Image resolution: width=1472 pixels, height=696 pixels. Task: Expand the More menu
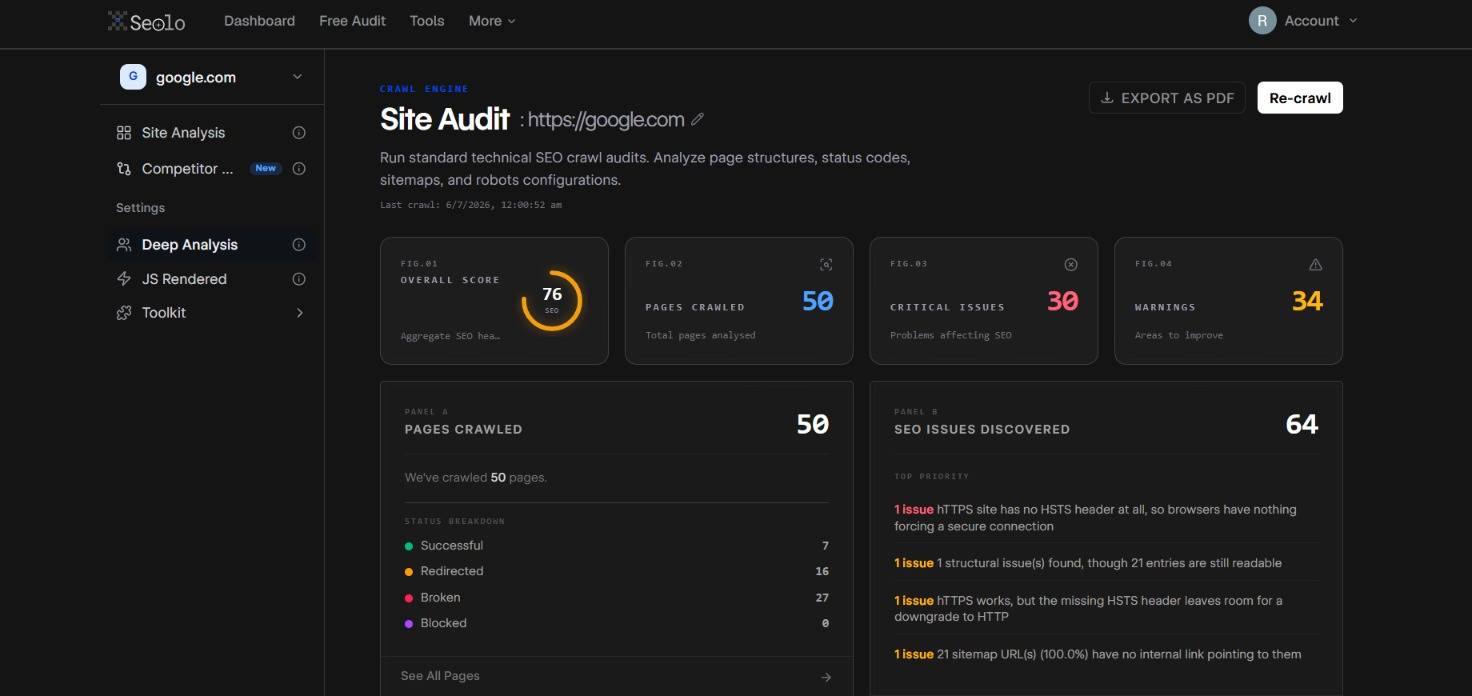click(x=492, y=21)
